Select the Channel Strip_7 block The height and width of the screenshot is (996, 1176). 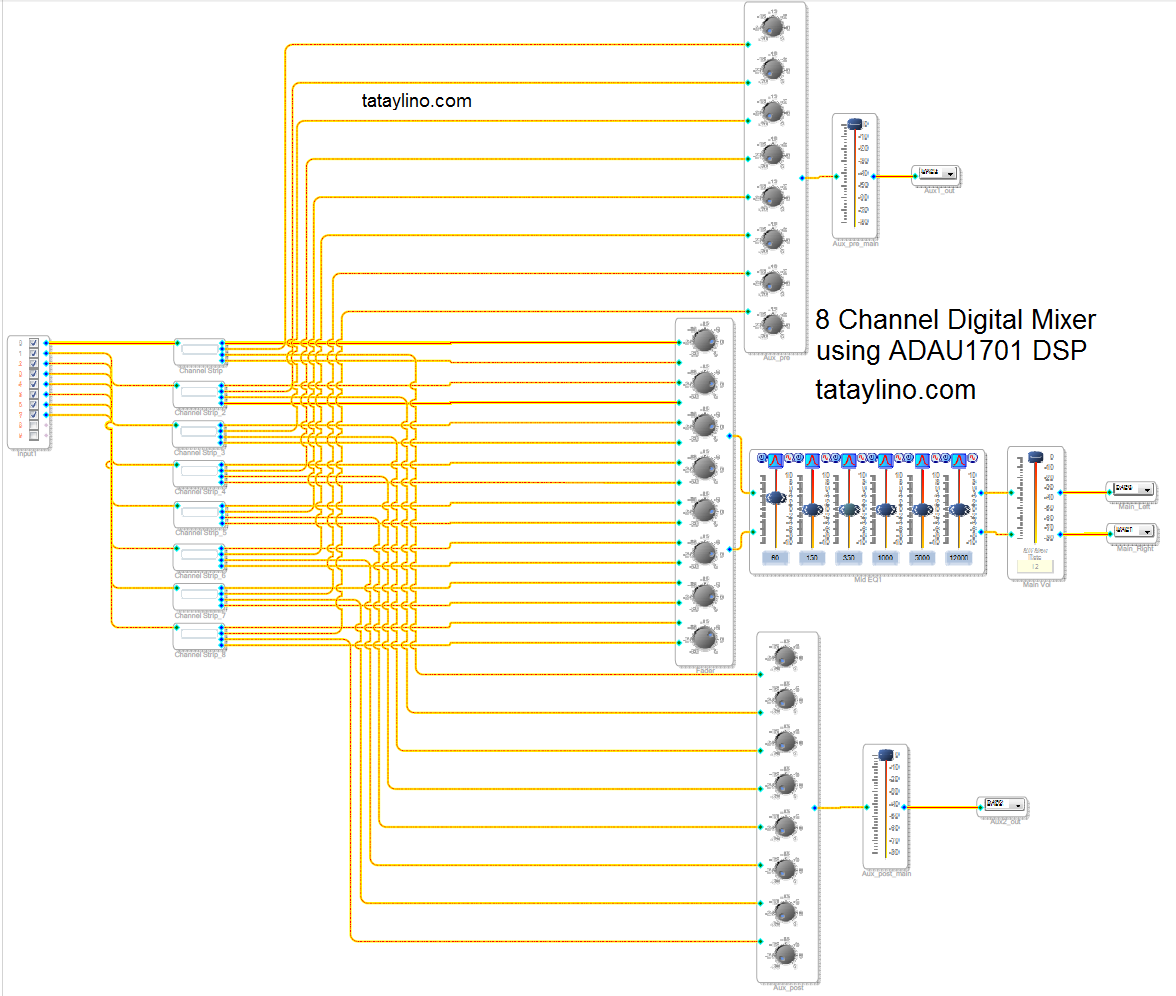coord(200,596)
